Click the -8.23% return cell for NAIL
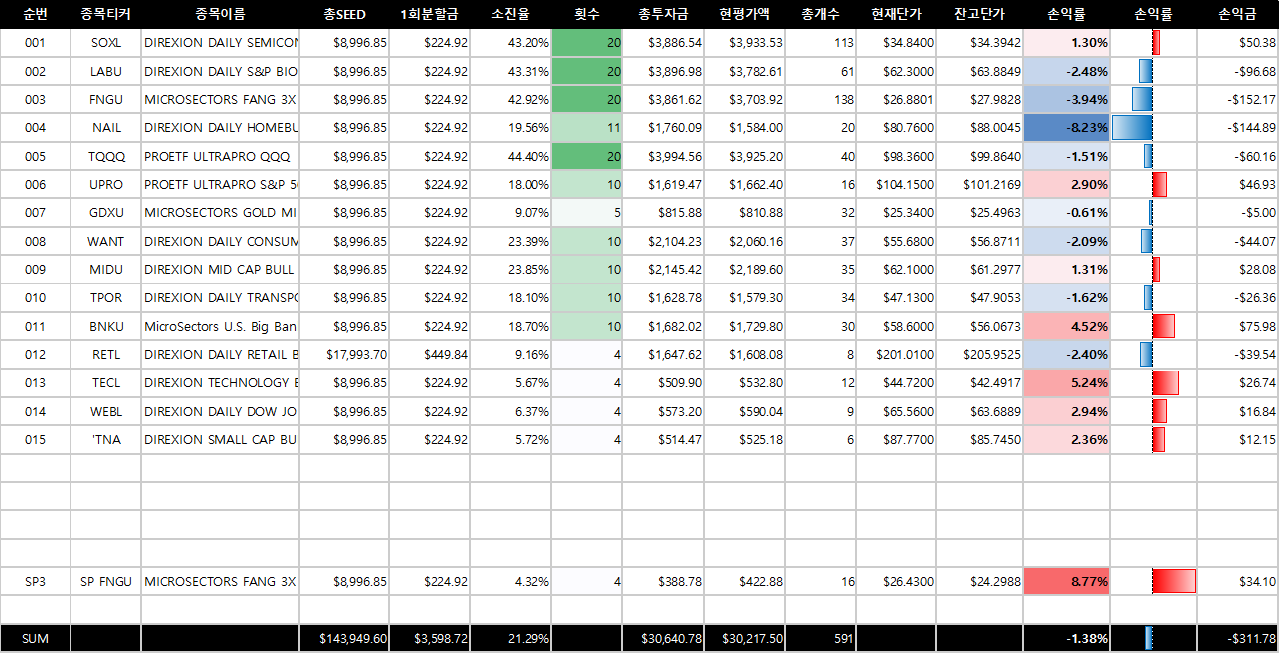1280x654 pixels. (x=1066, y=128)
